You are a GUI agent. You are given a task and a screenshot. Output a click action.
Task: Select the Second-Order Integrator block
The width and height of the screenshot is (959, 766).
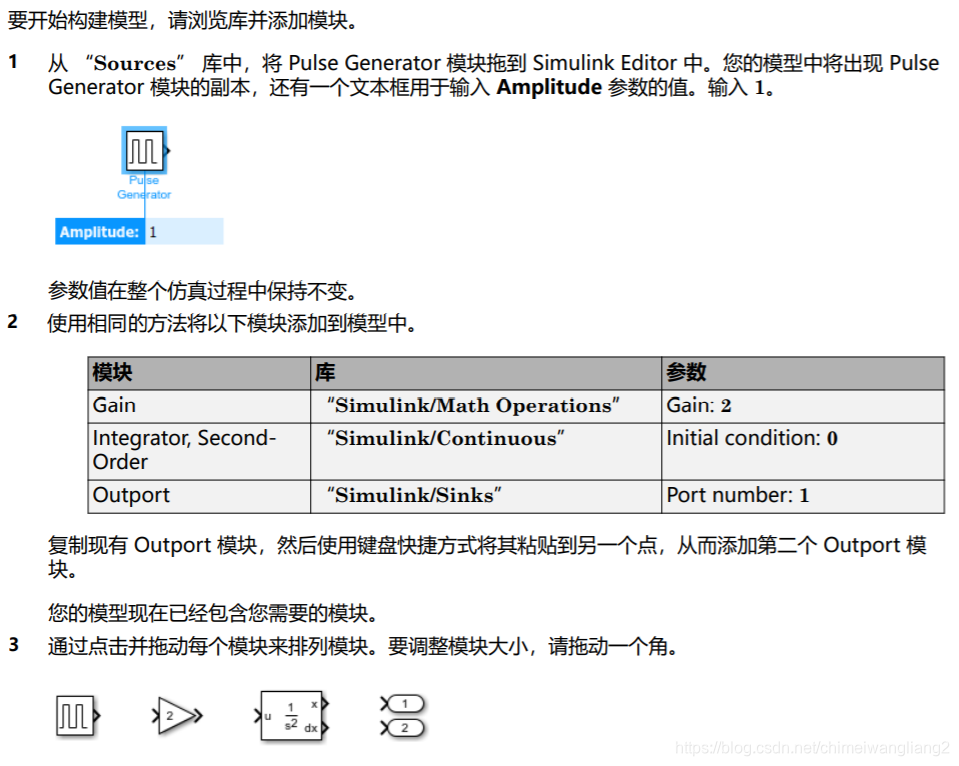tap(292, 716)
